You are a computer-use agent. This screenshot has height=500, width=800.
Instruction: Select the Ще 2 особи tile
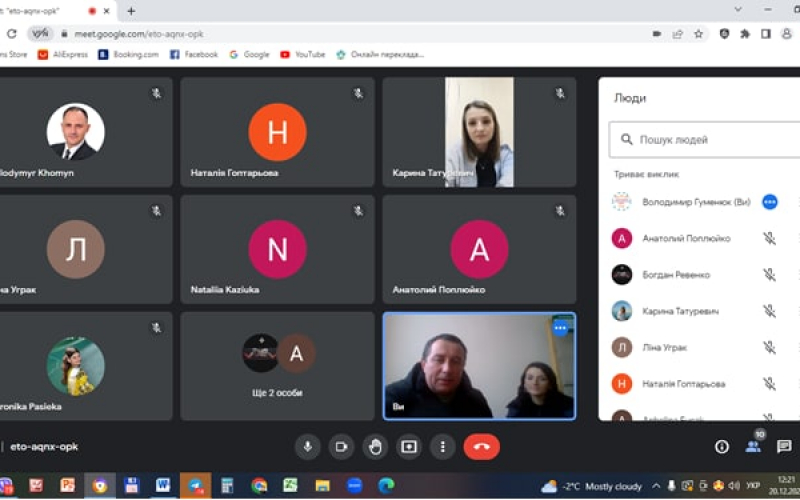(x=278, y=366)
